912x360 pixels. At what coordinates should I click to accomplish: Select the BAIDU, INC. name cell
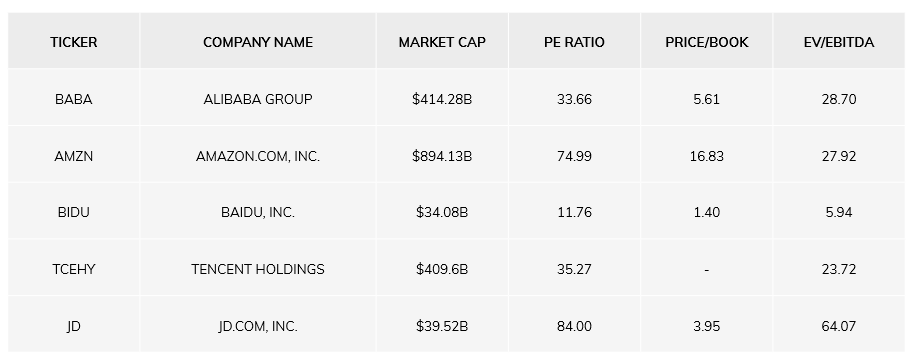258,213
